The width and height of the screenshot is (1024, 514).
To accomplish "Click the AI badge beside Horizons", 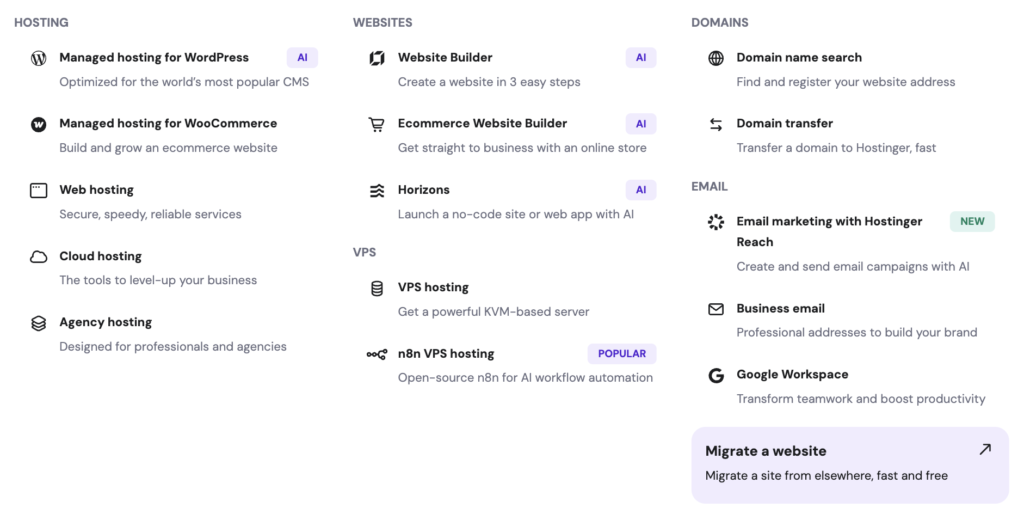I will click(x=641, y=190).
